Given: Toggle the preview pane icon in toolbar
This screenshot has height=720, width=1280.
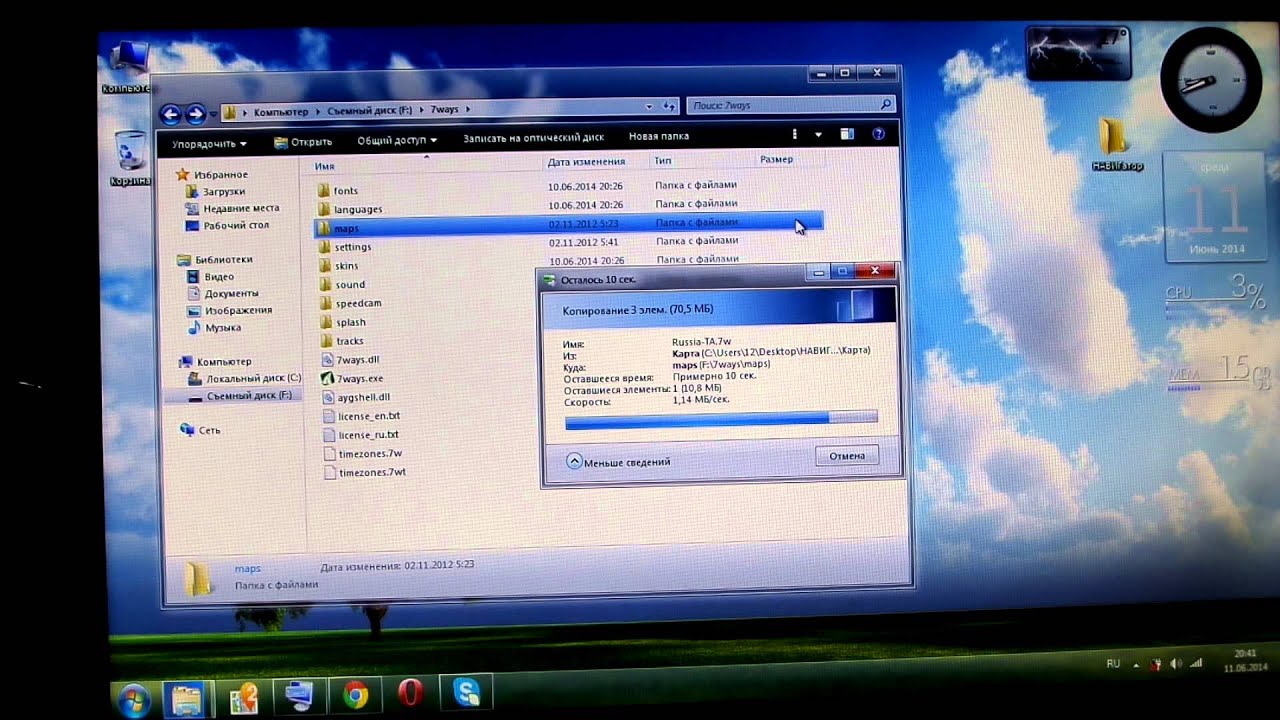Looking at the screenshot, I should (x=847, y=134).
